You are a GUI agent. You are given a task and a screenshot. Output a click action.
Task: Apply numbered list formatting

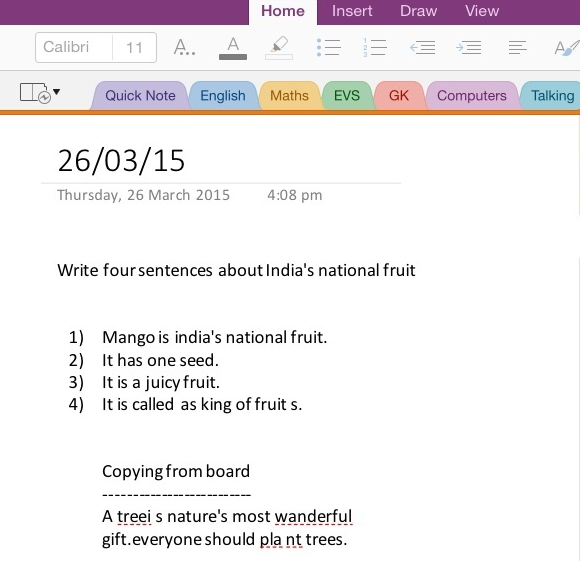pyautogui.click(x=375, y=48)
